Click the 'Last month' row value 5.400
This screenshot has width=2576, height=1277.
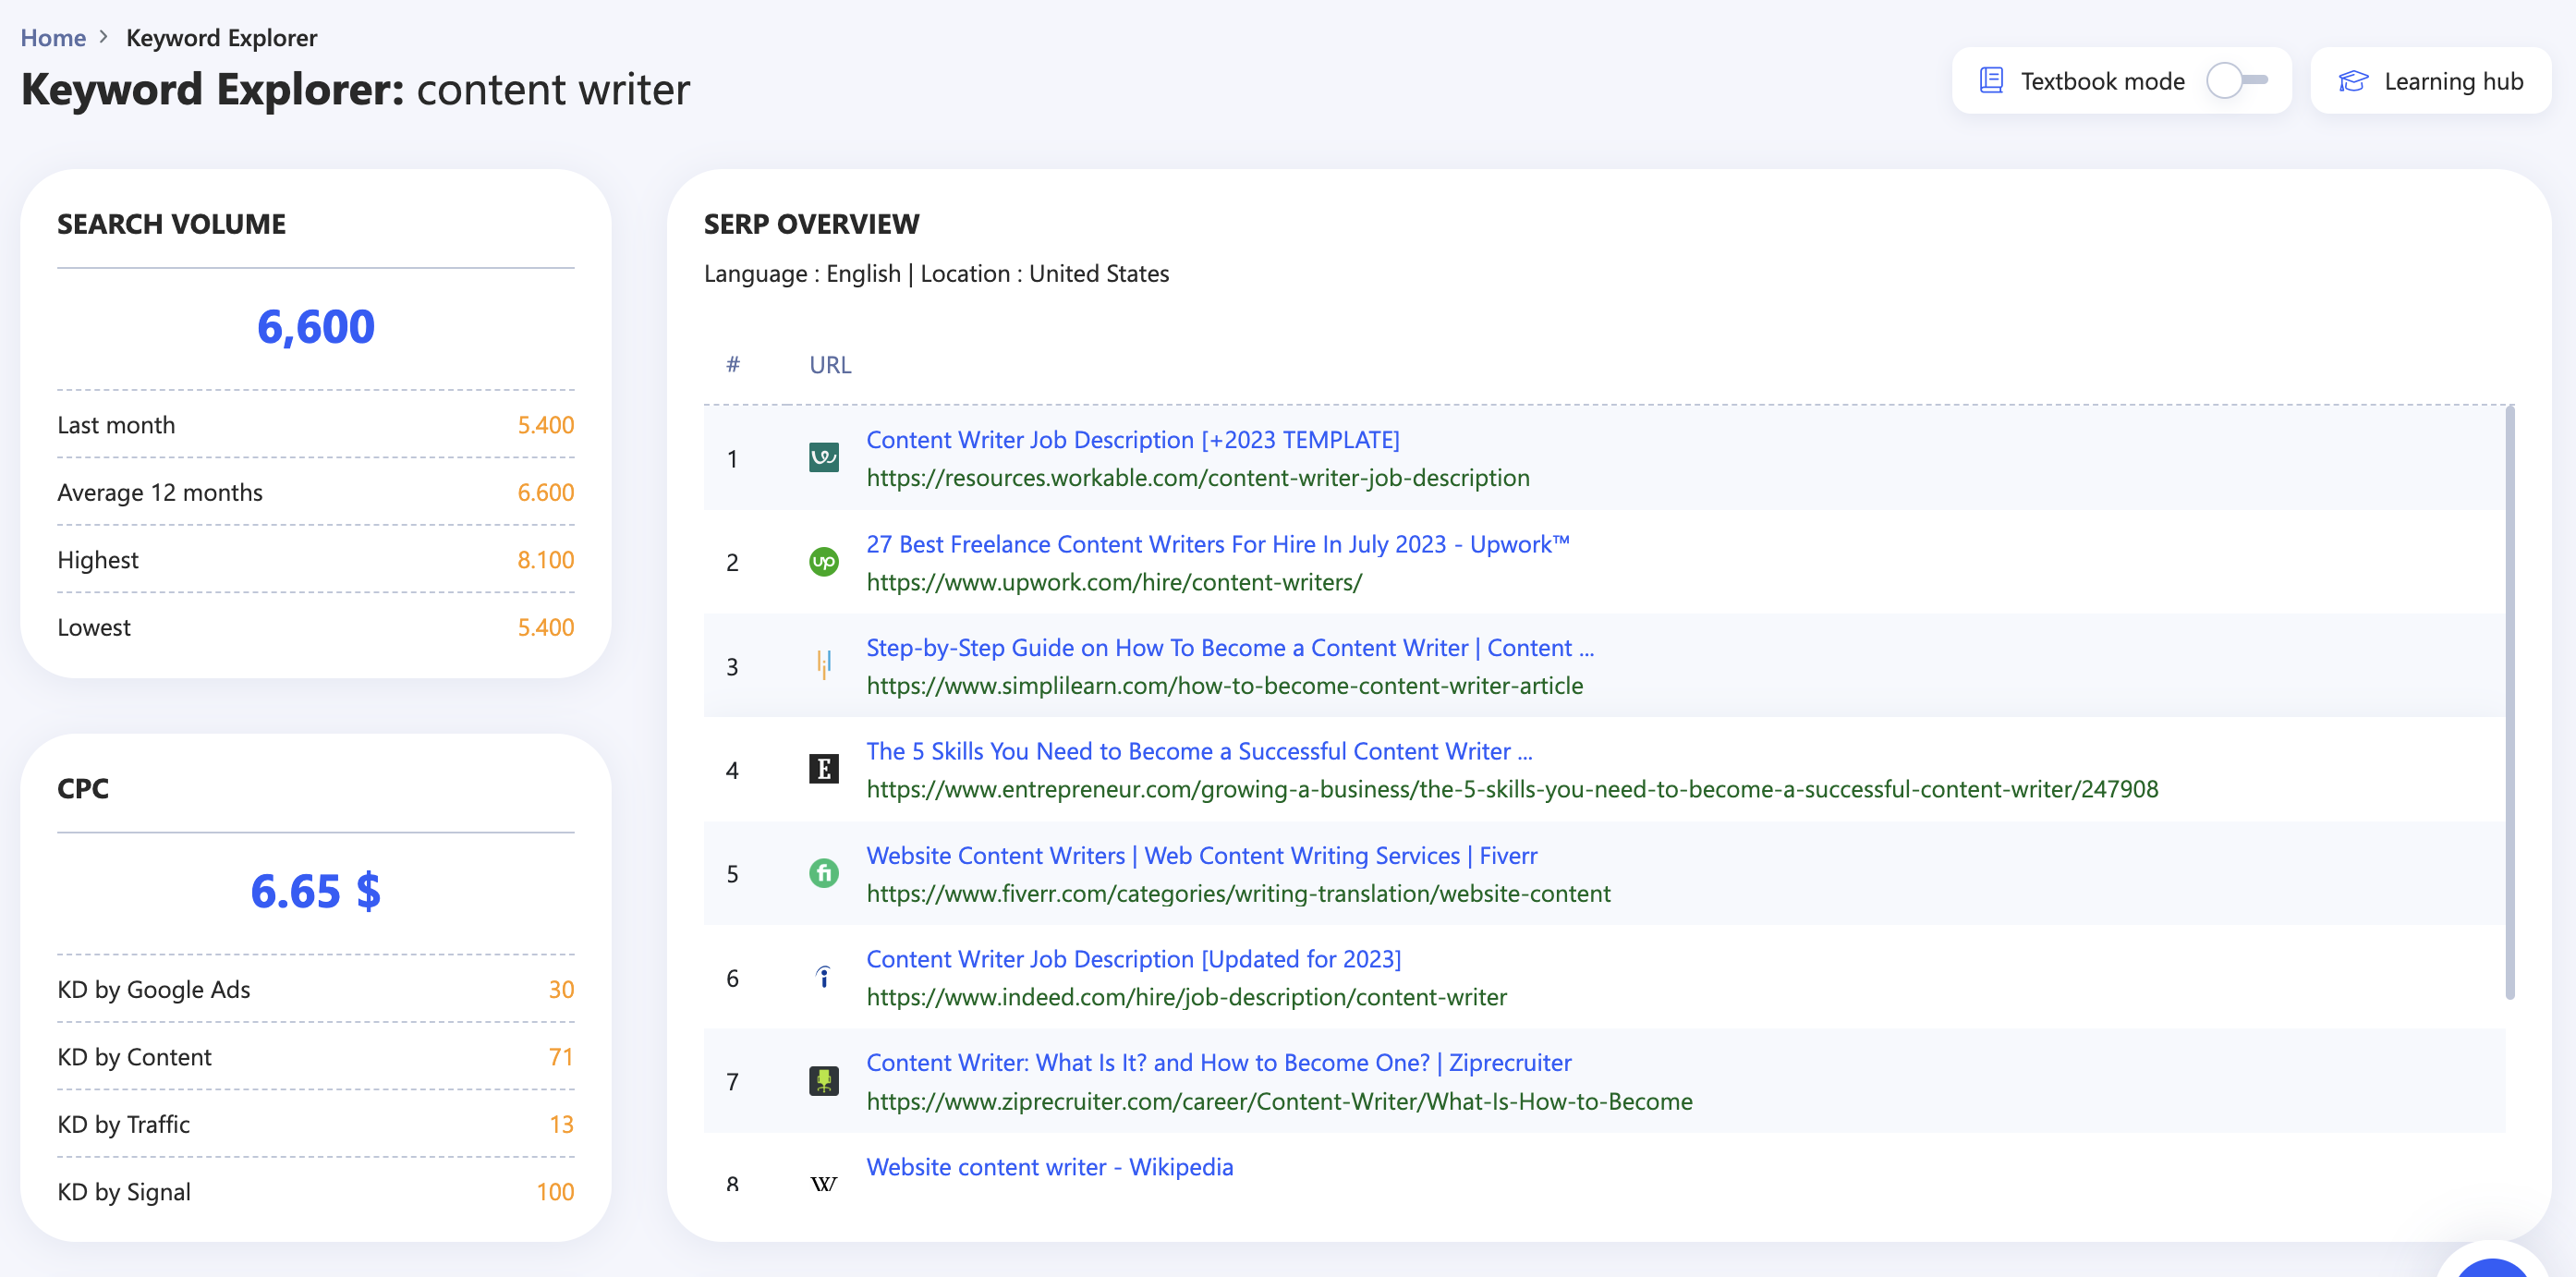click(545, 425)
